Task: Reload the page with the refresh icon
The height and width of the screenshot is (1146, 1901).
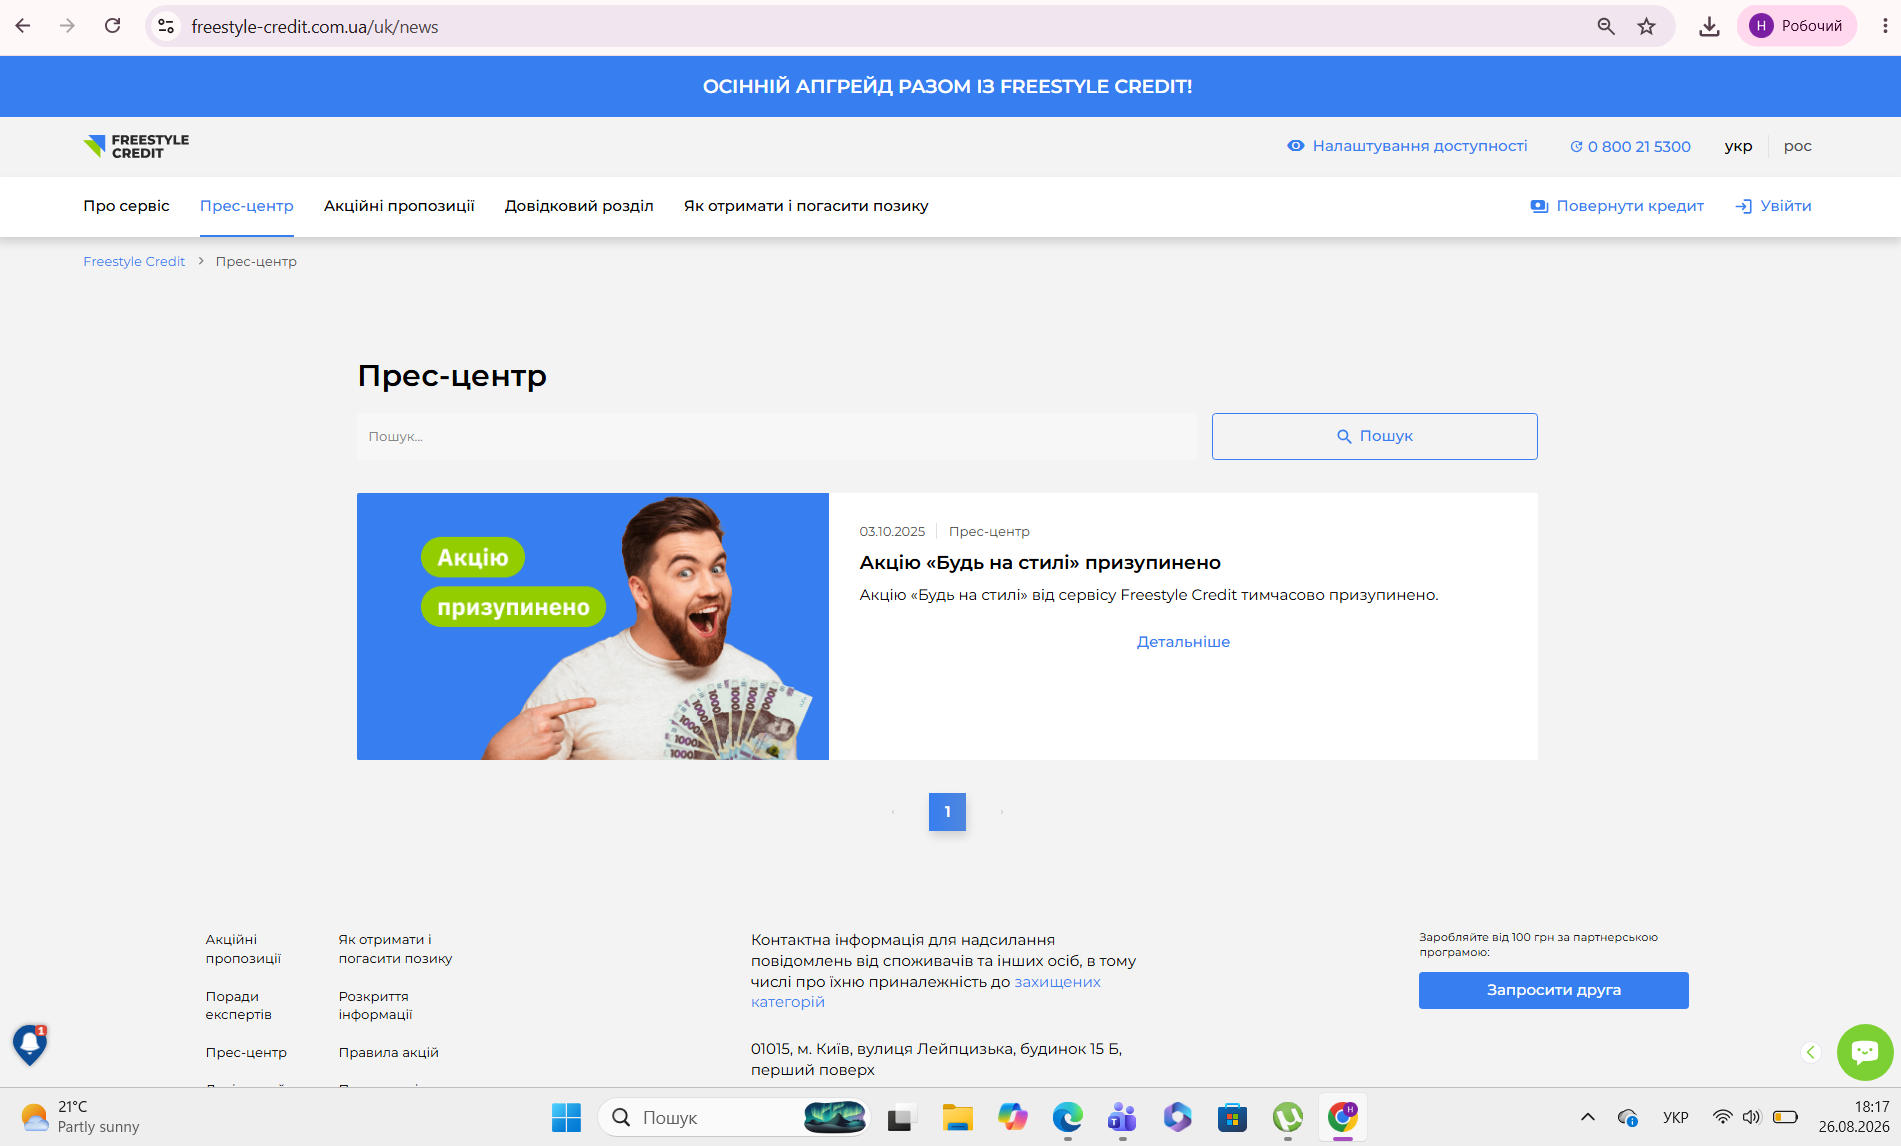Action: pos(113,26)
